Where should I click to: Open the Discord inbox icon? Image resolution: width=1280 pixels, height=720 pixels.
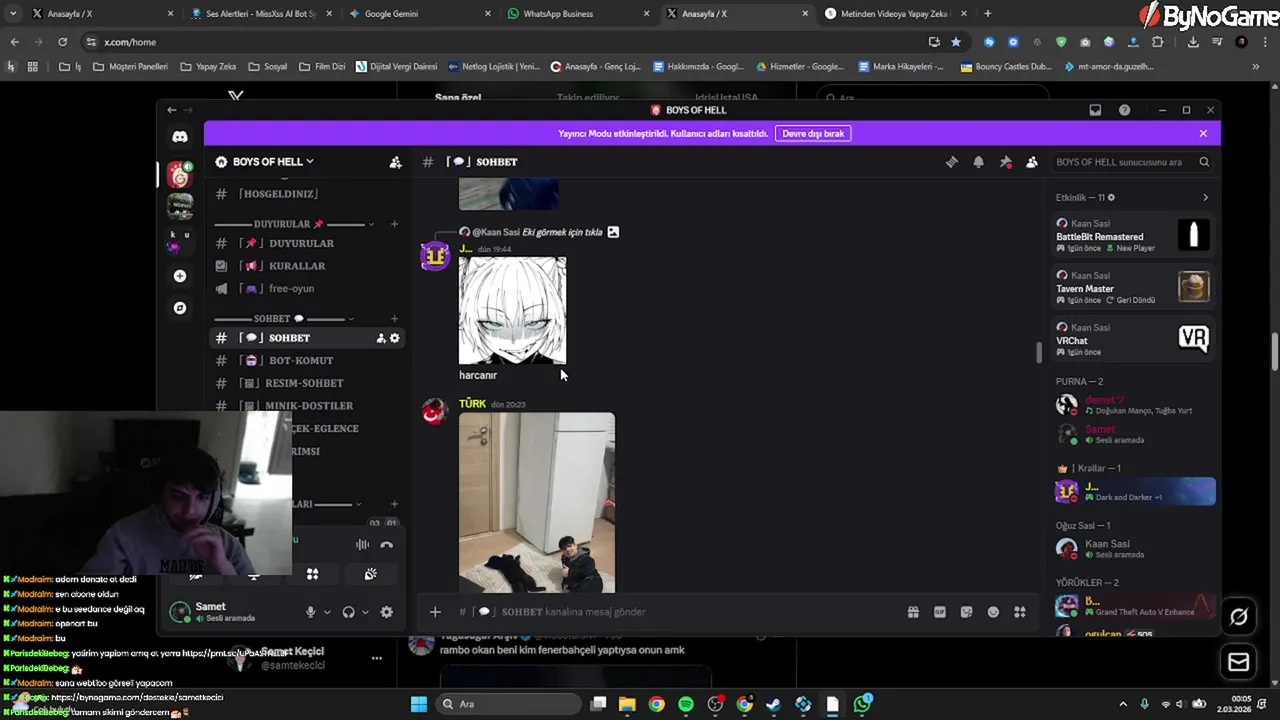(1095, 110)
